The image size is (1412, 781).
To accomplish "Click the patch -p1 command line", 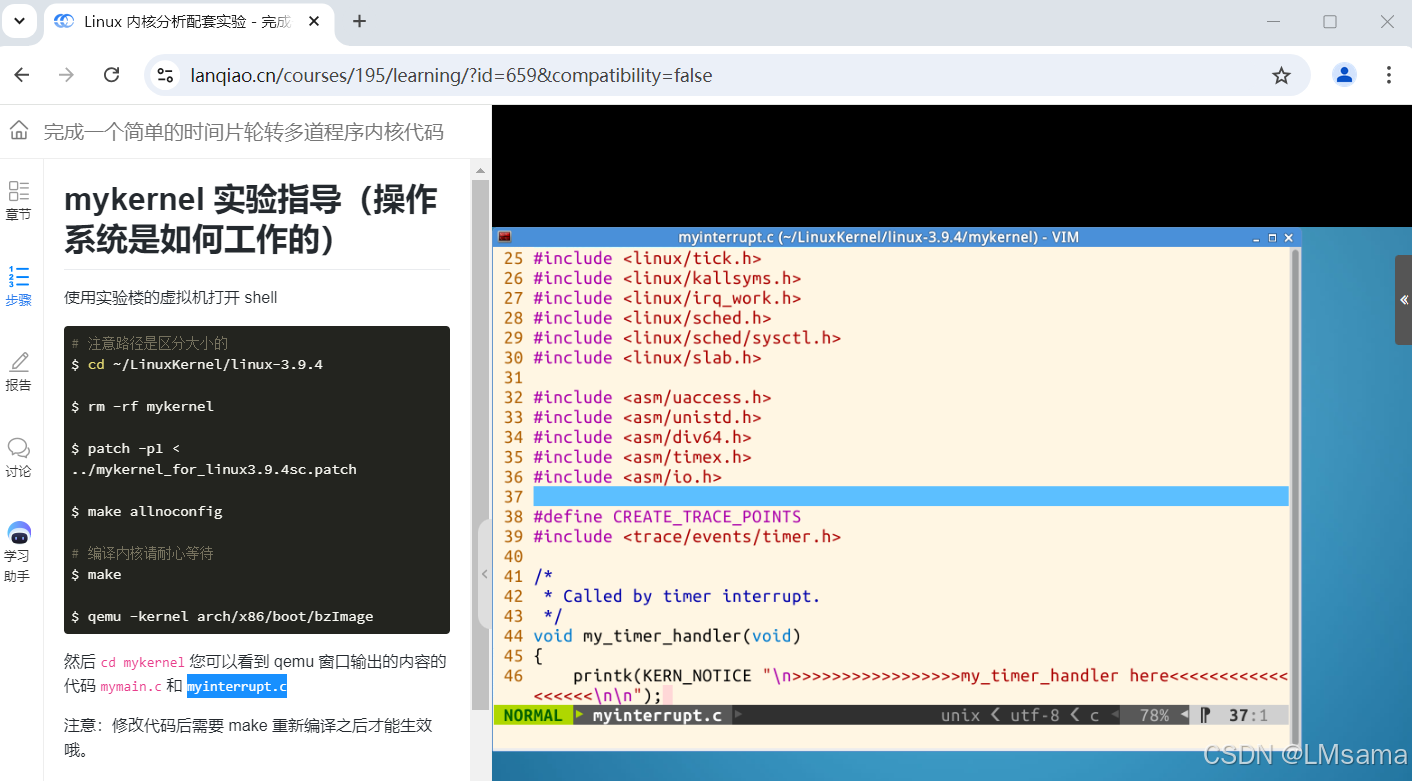I will click(x=214, y=459).
